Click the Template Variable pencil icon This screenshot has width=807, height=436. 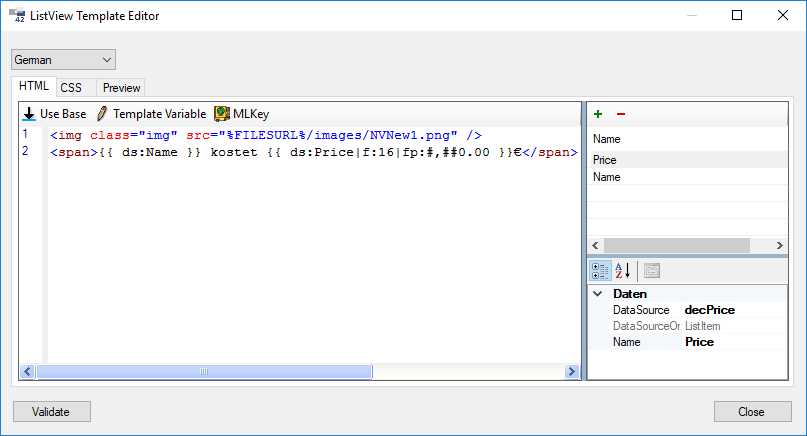click(101, 115)
